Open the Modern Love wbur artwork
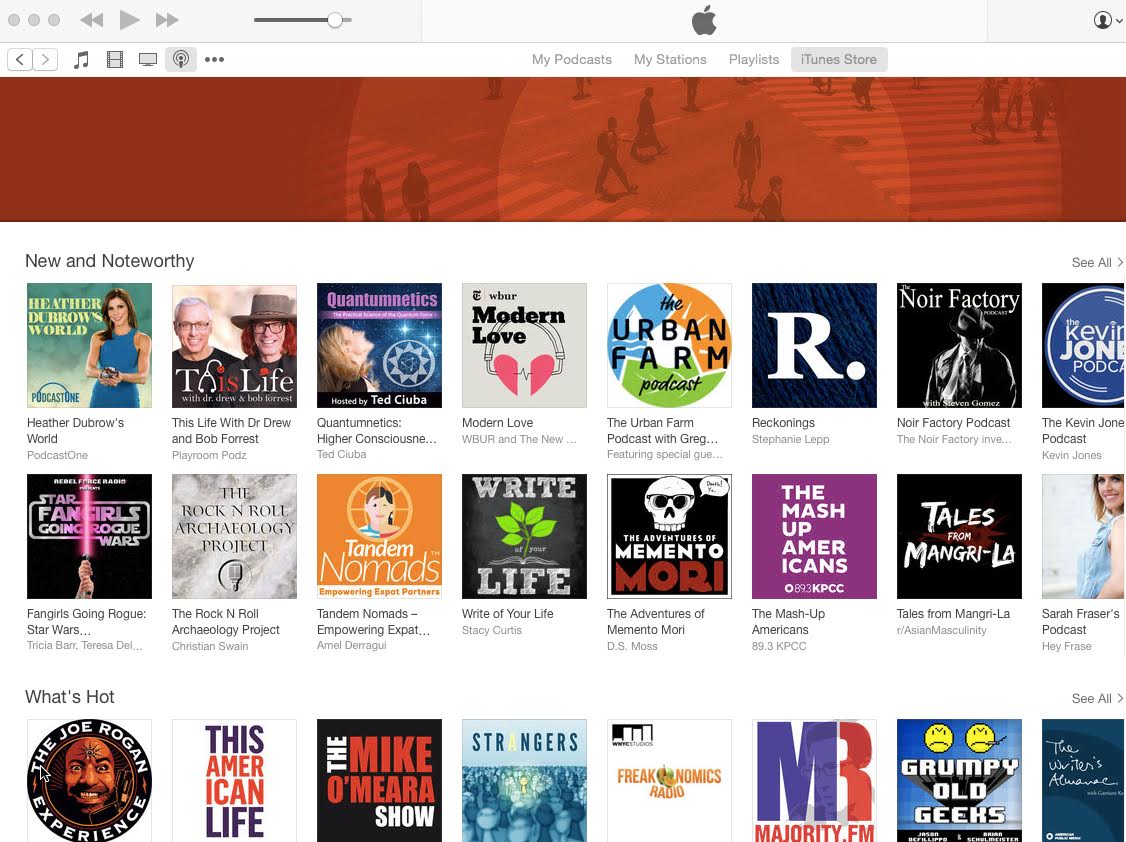The image size is (1126, 842). [524, 345]
